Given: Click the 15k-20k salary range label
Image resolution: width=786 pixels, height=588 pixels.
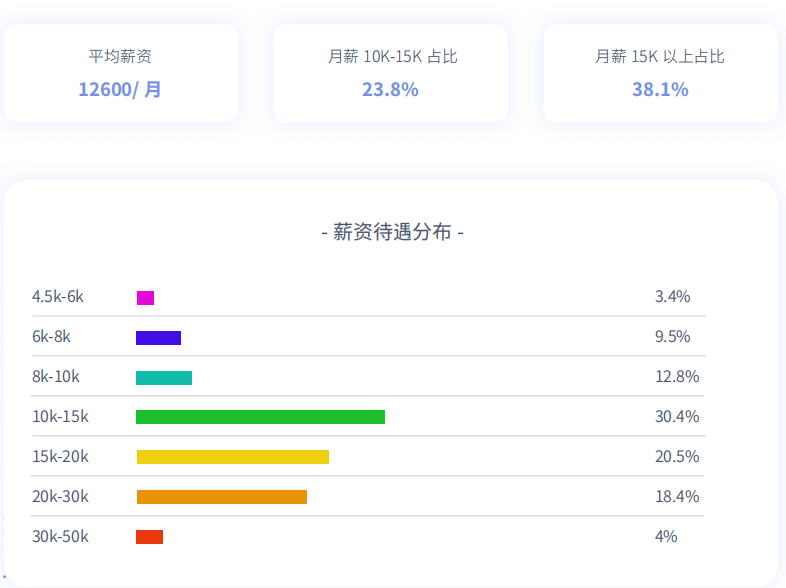Looking at the screenshot, I should 60,457.
